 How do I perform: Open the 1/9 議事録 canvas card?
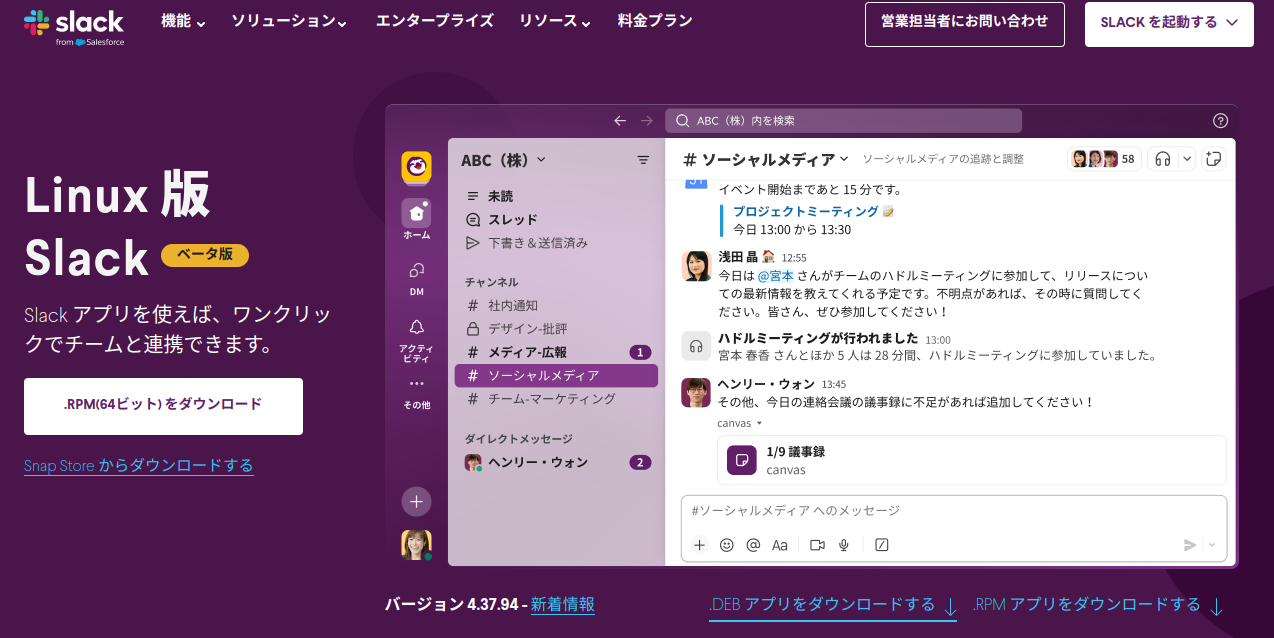tap(972, 460)
